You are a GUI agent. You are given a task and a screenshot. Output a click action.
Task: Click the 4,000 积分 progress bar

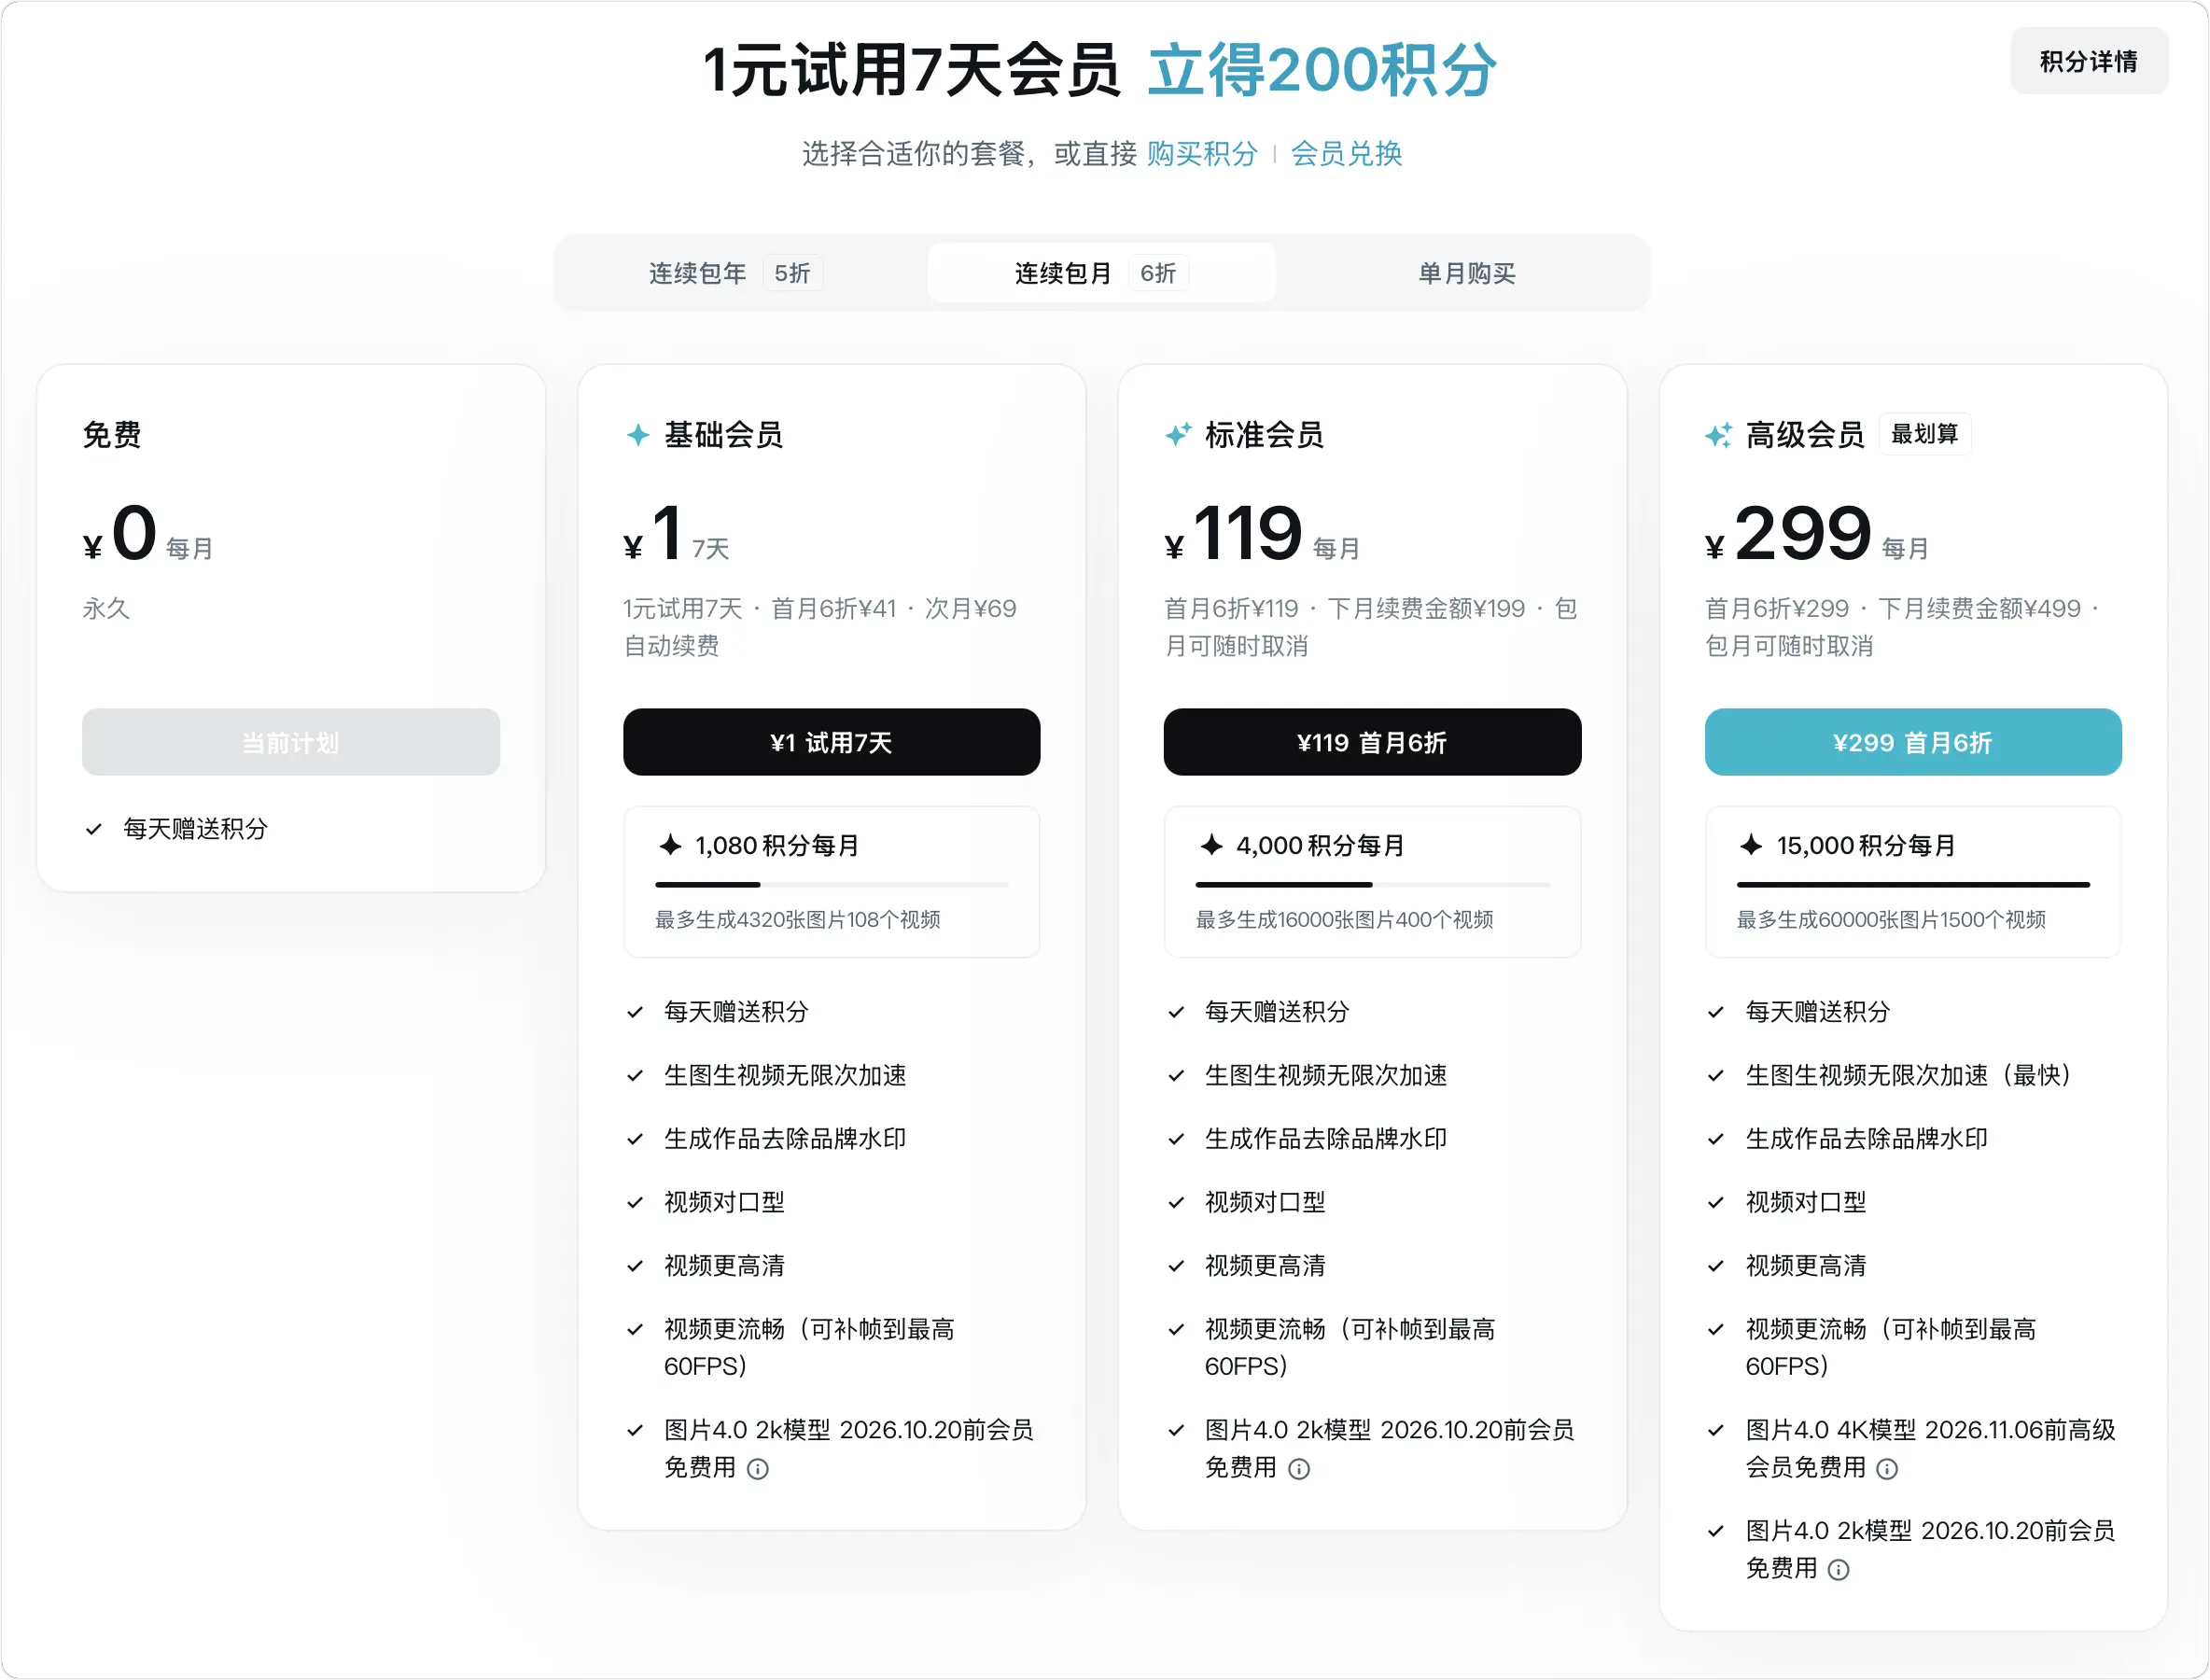(x=1372, y=885)
